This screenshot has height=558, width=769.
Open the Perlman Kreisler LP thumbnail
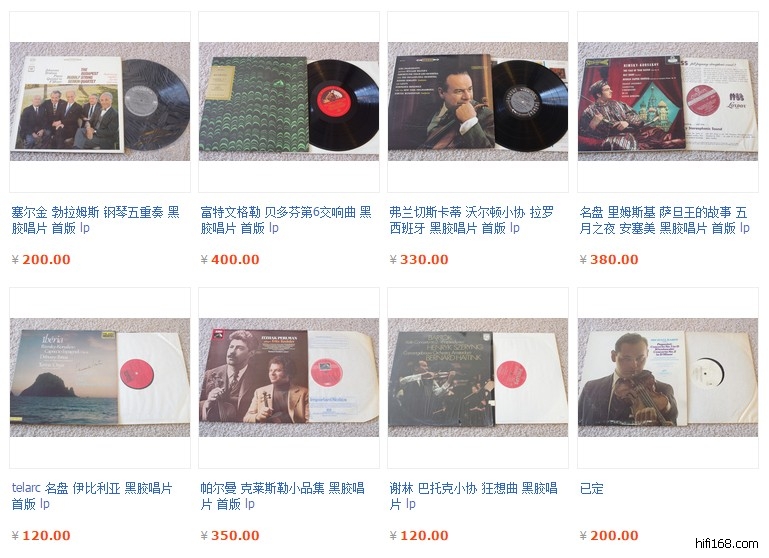coord(289,378)
